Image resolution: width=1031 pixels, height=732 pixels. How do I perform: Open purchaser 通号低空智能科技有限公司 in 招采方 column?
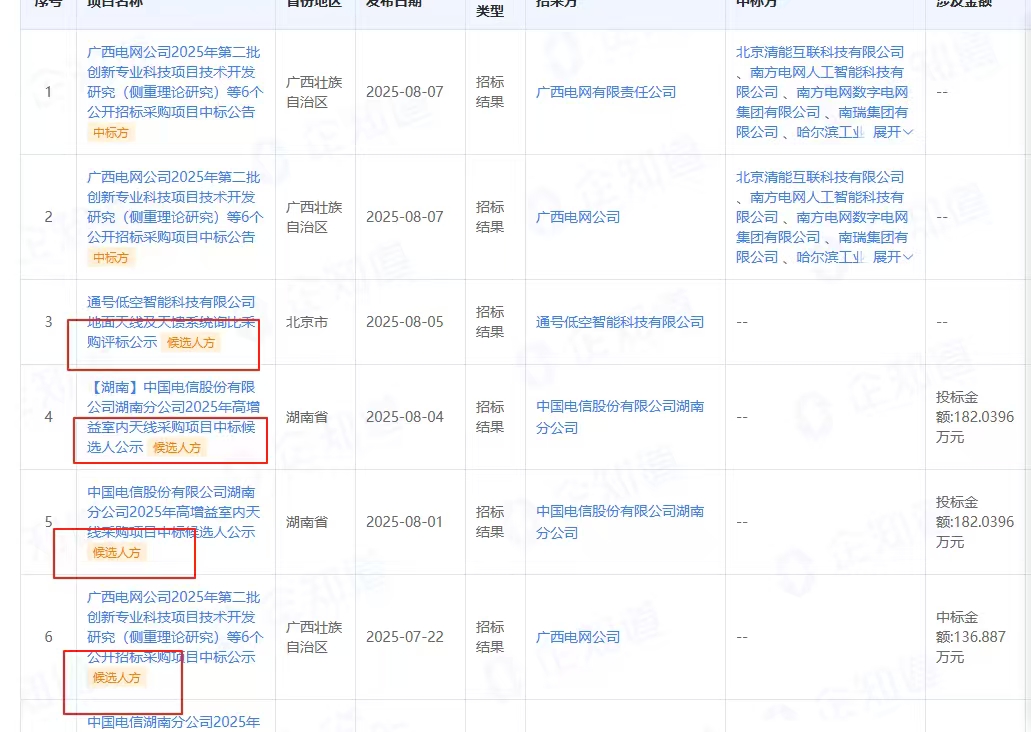tap(620, 322)
